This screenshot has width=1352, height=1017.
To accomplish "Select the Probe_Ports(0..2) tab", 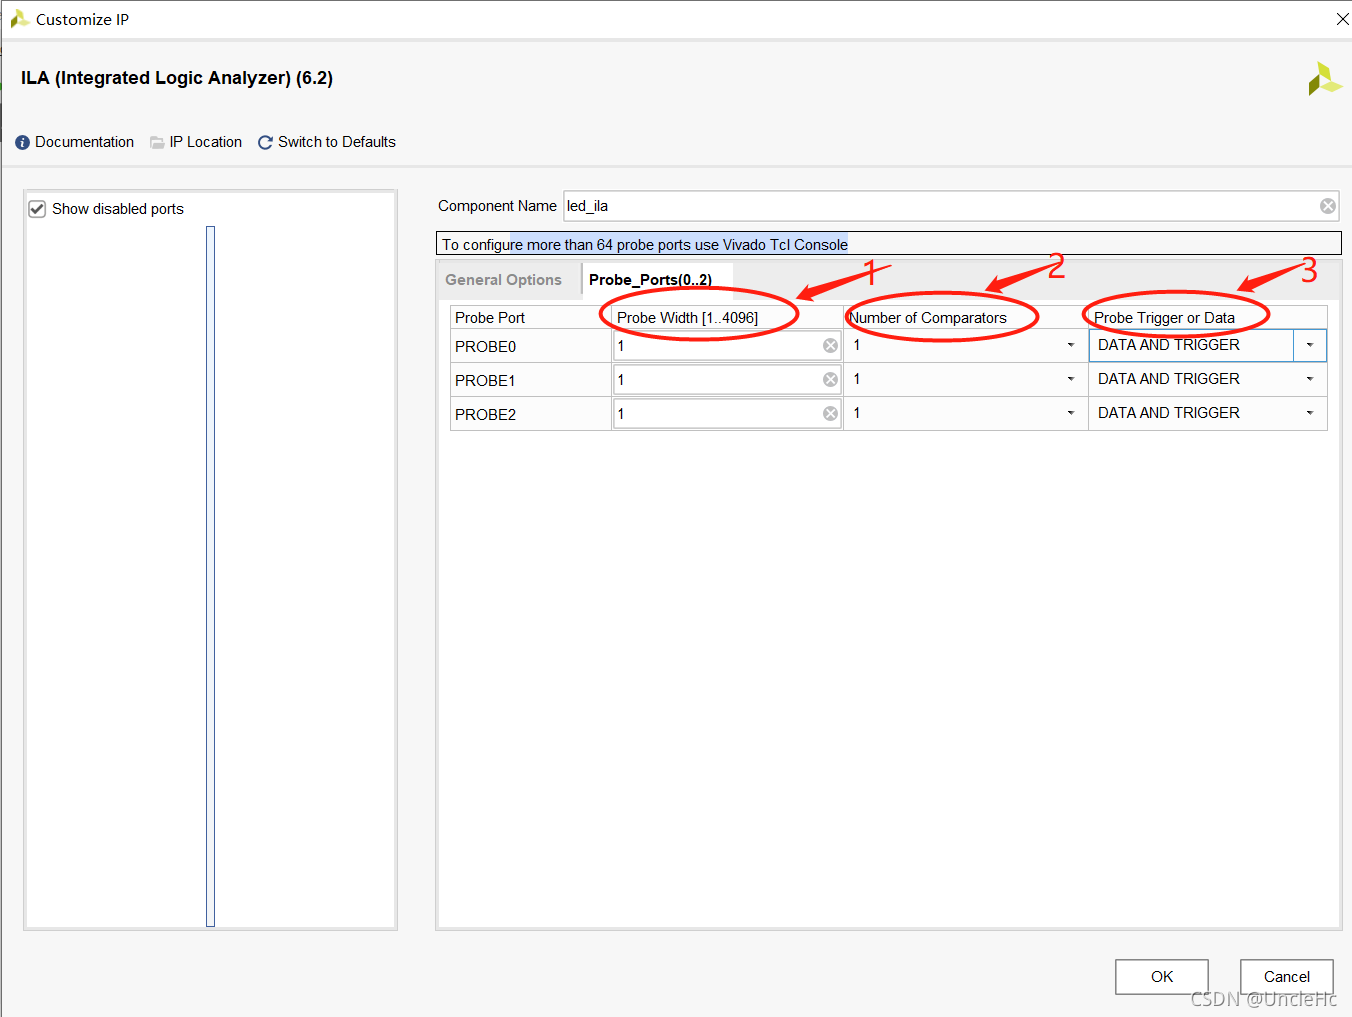I will coord(650,280).
